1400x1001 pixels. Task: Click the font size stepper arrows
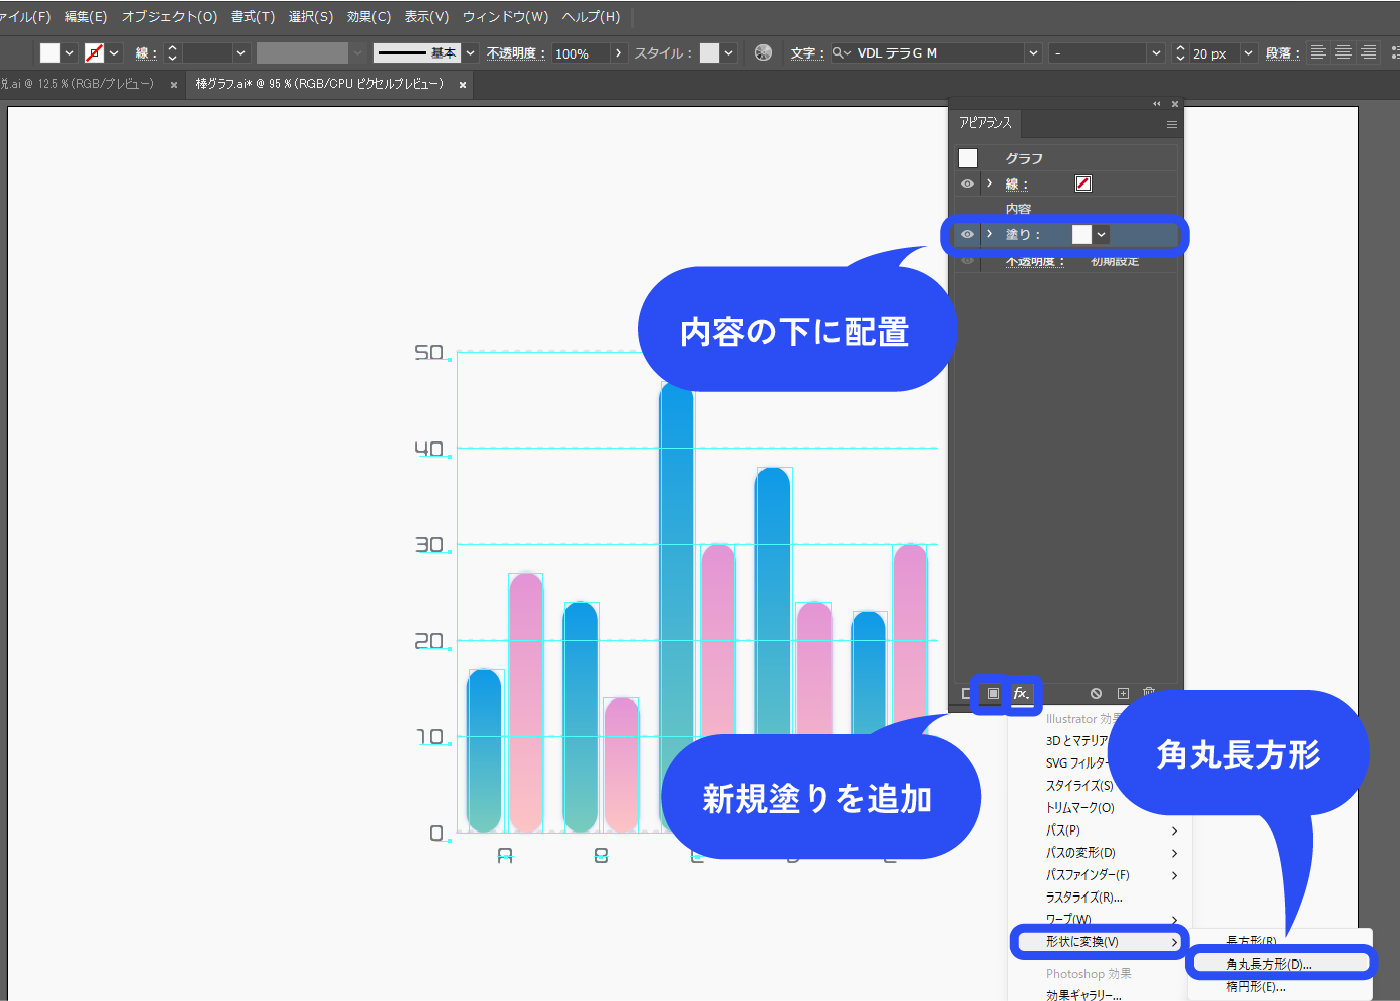[1180, 53]
